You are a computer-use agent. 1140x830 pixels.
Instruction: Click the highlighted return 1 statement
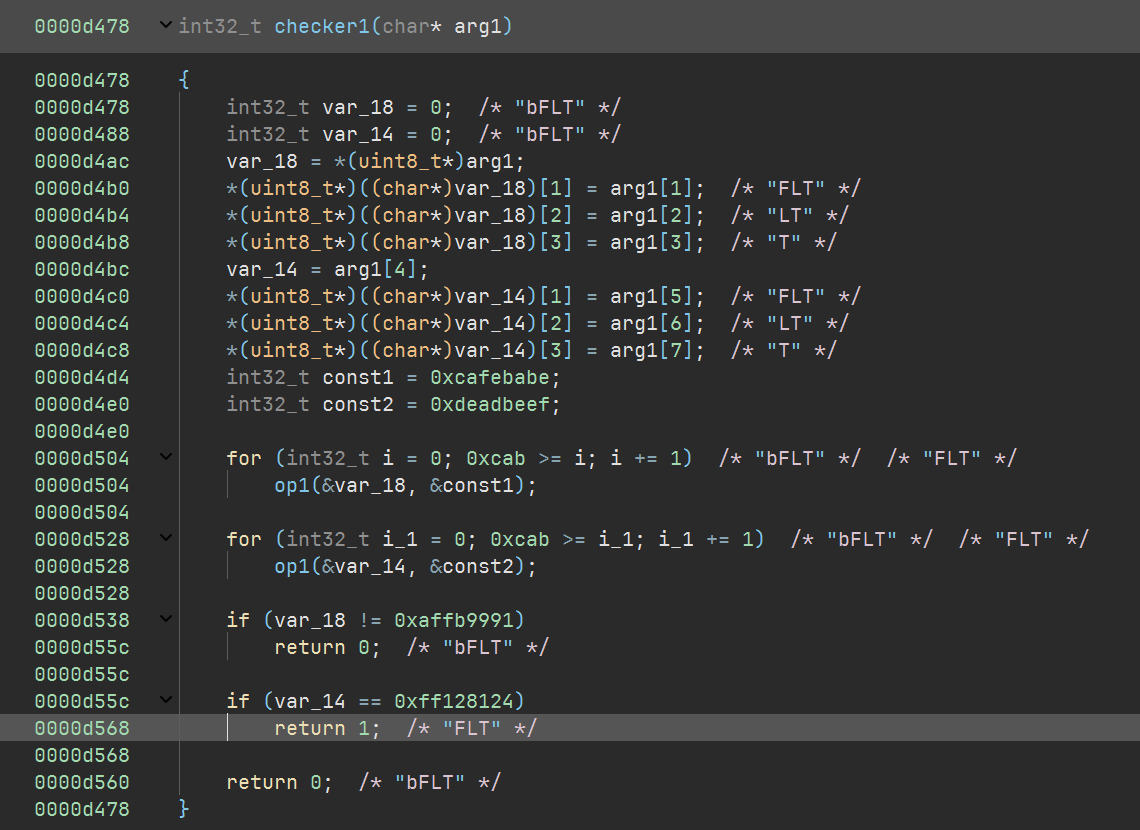click(x=327, y=728)
